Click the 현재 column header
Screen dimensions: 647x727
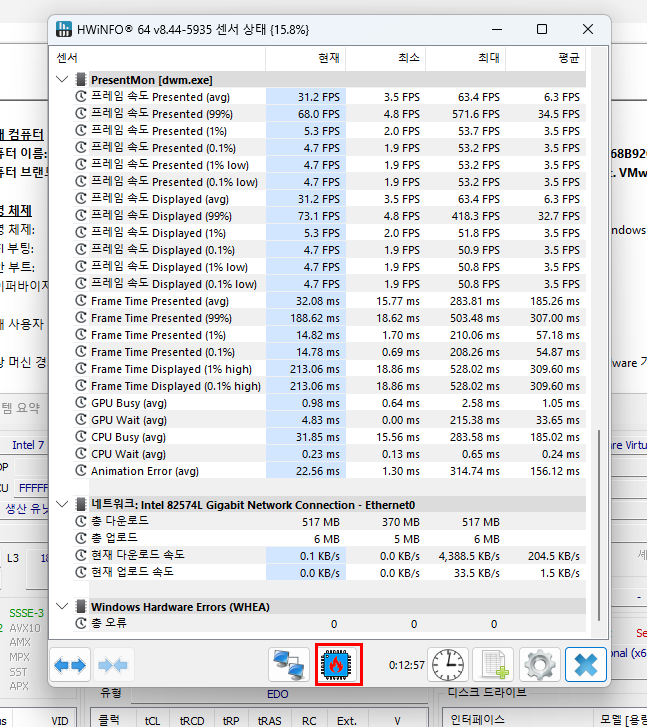tap(306, 58)
